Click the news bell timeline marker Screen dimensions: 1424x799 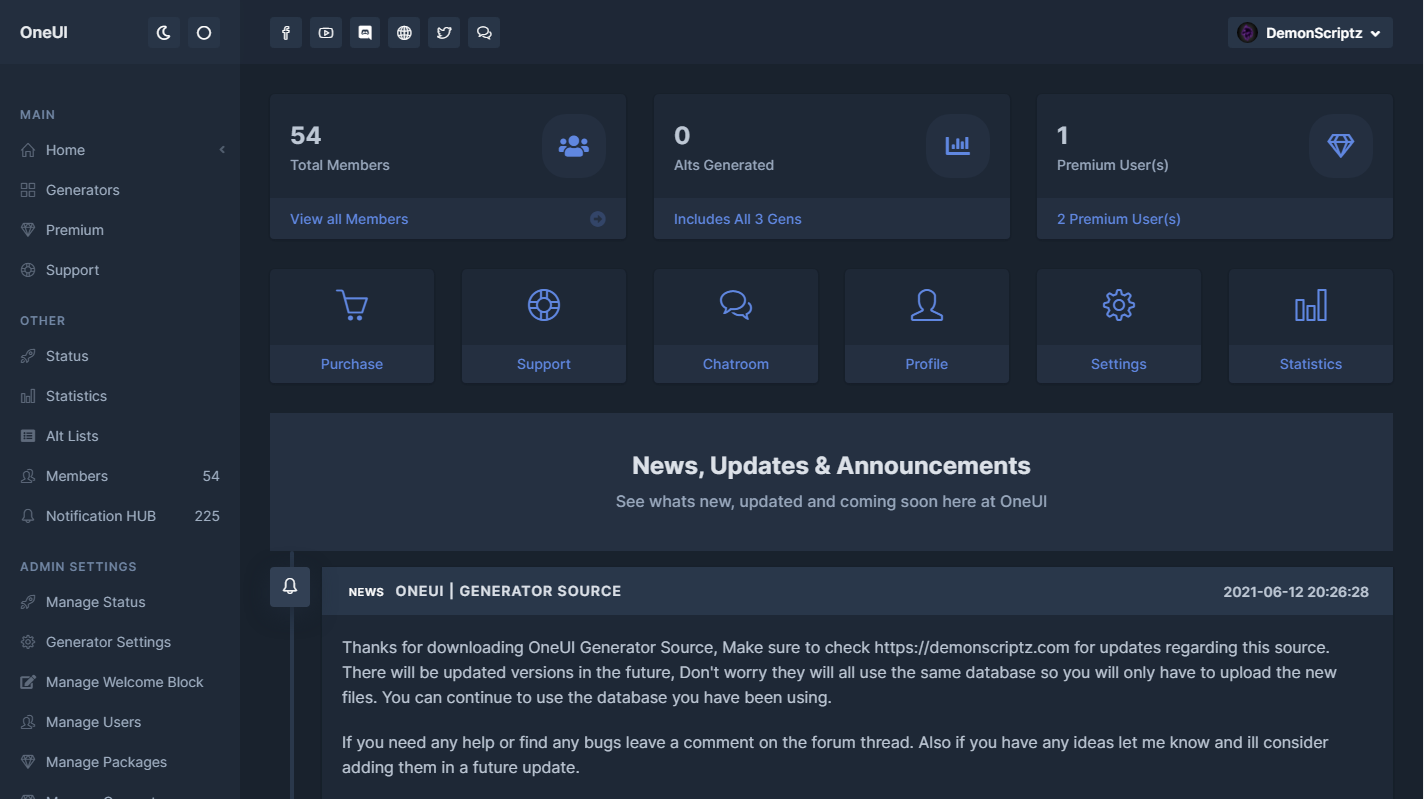(x=290, y=587)
